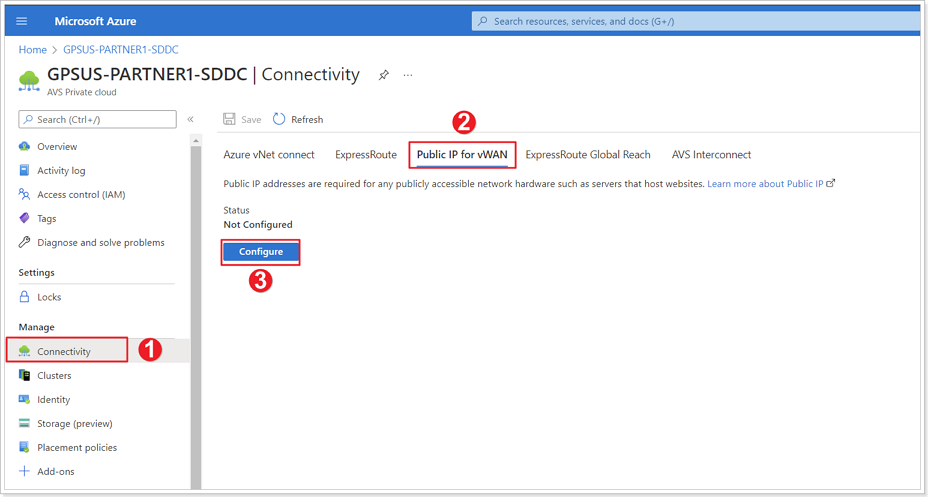Click the Locks padlock icon
This screenshot has width=928, height=497.
click(24, 296)
